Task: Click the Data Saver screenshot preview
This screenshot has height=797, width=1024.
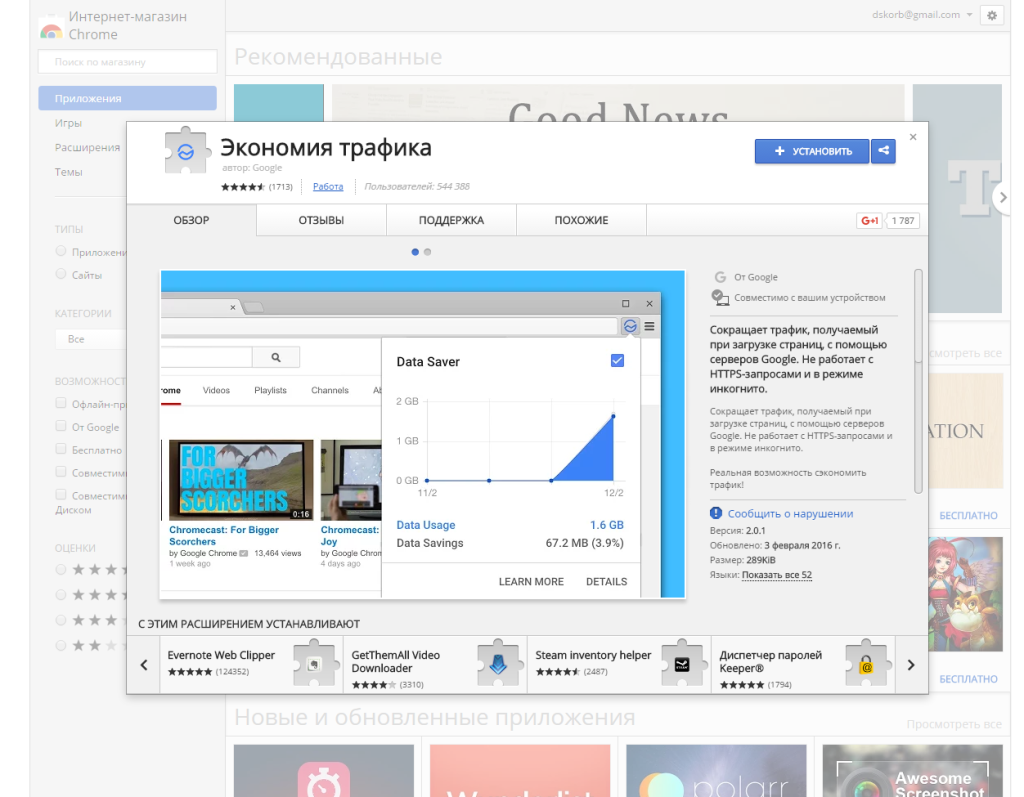Action: pos(423,434)
